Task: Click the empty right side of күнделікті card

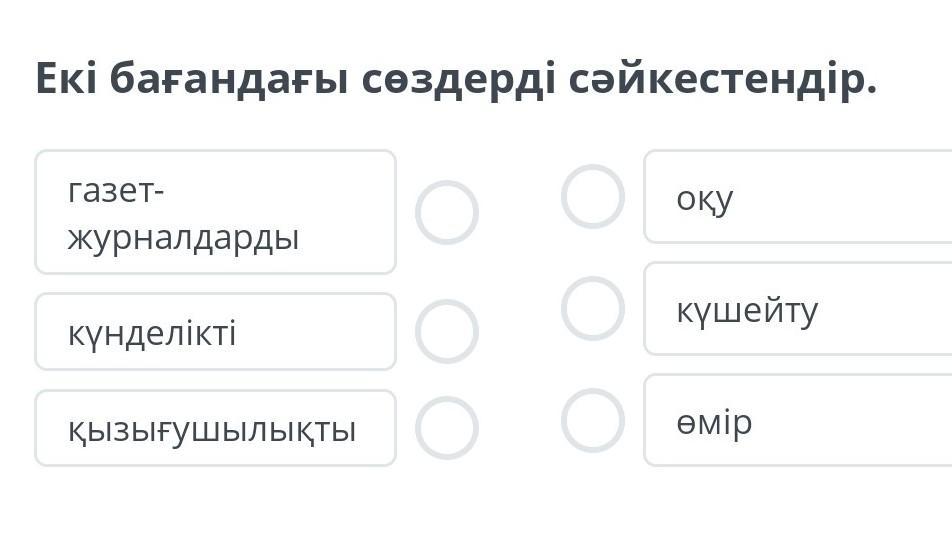Action: 320,332
